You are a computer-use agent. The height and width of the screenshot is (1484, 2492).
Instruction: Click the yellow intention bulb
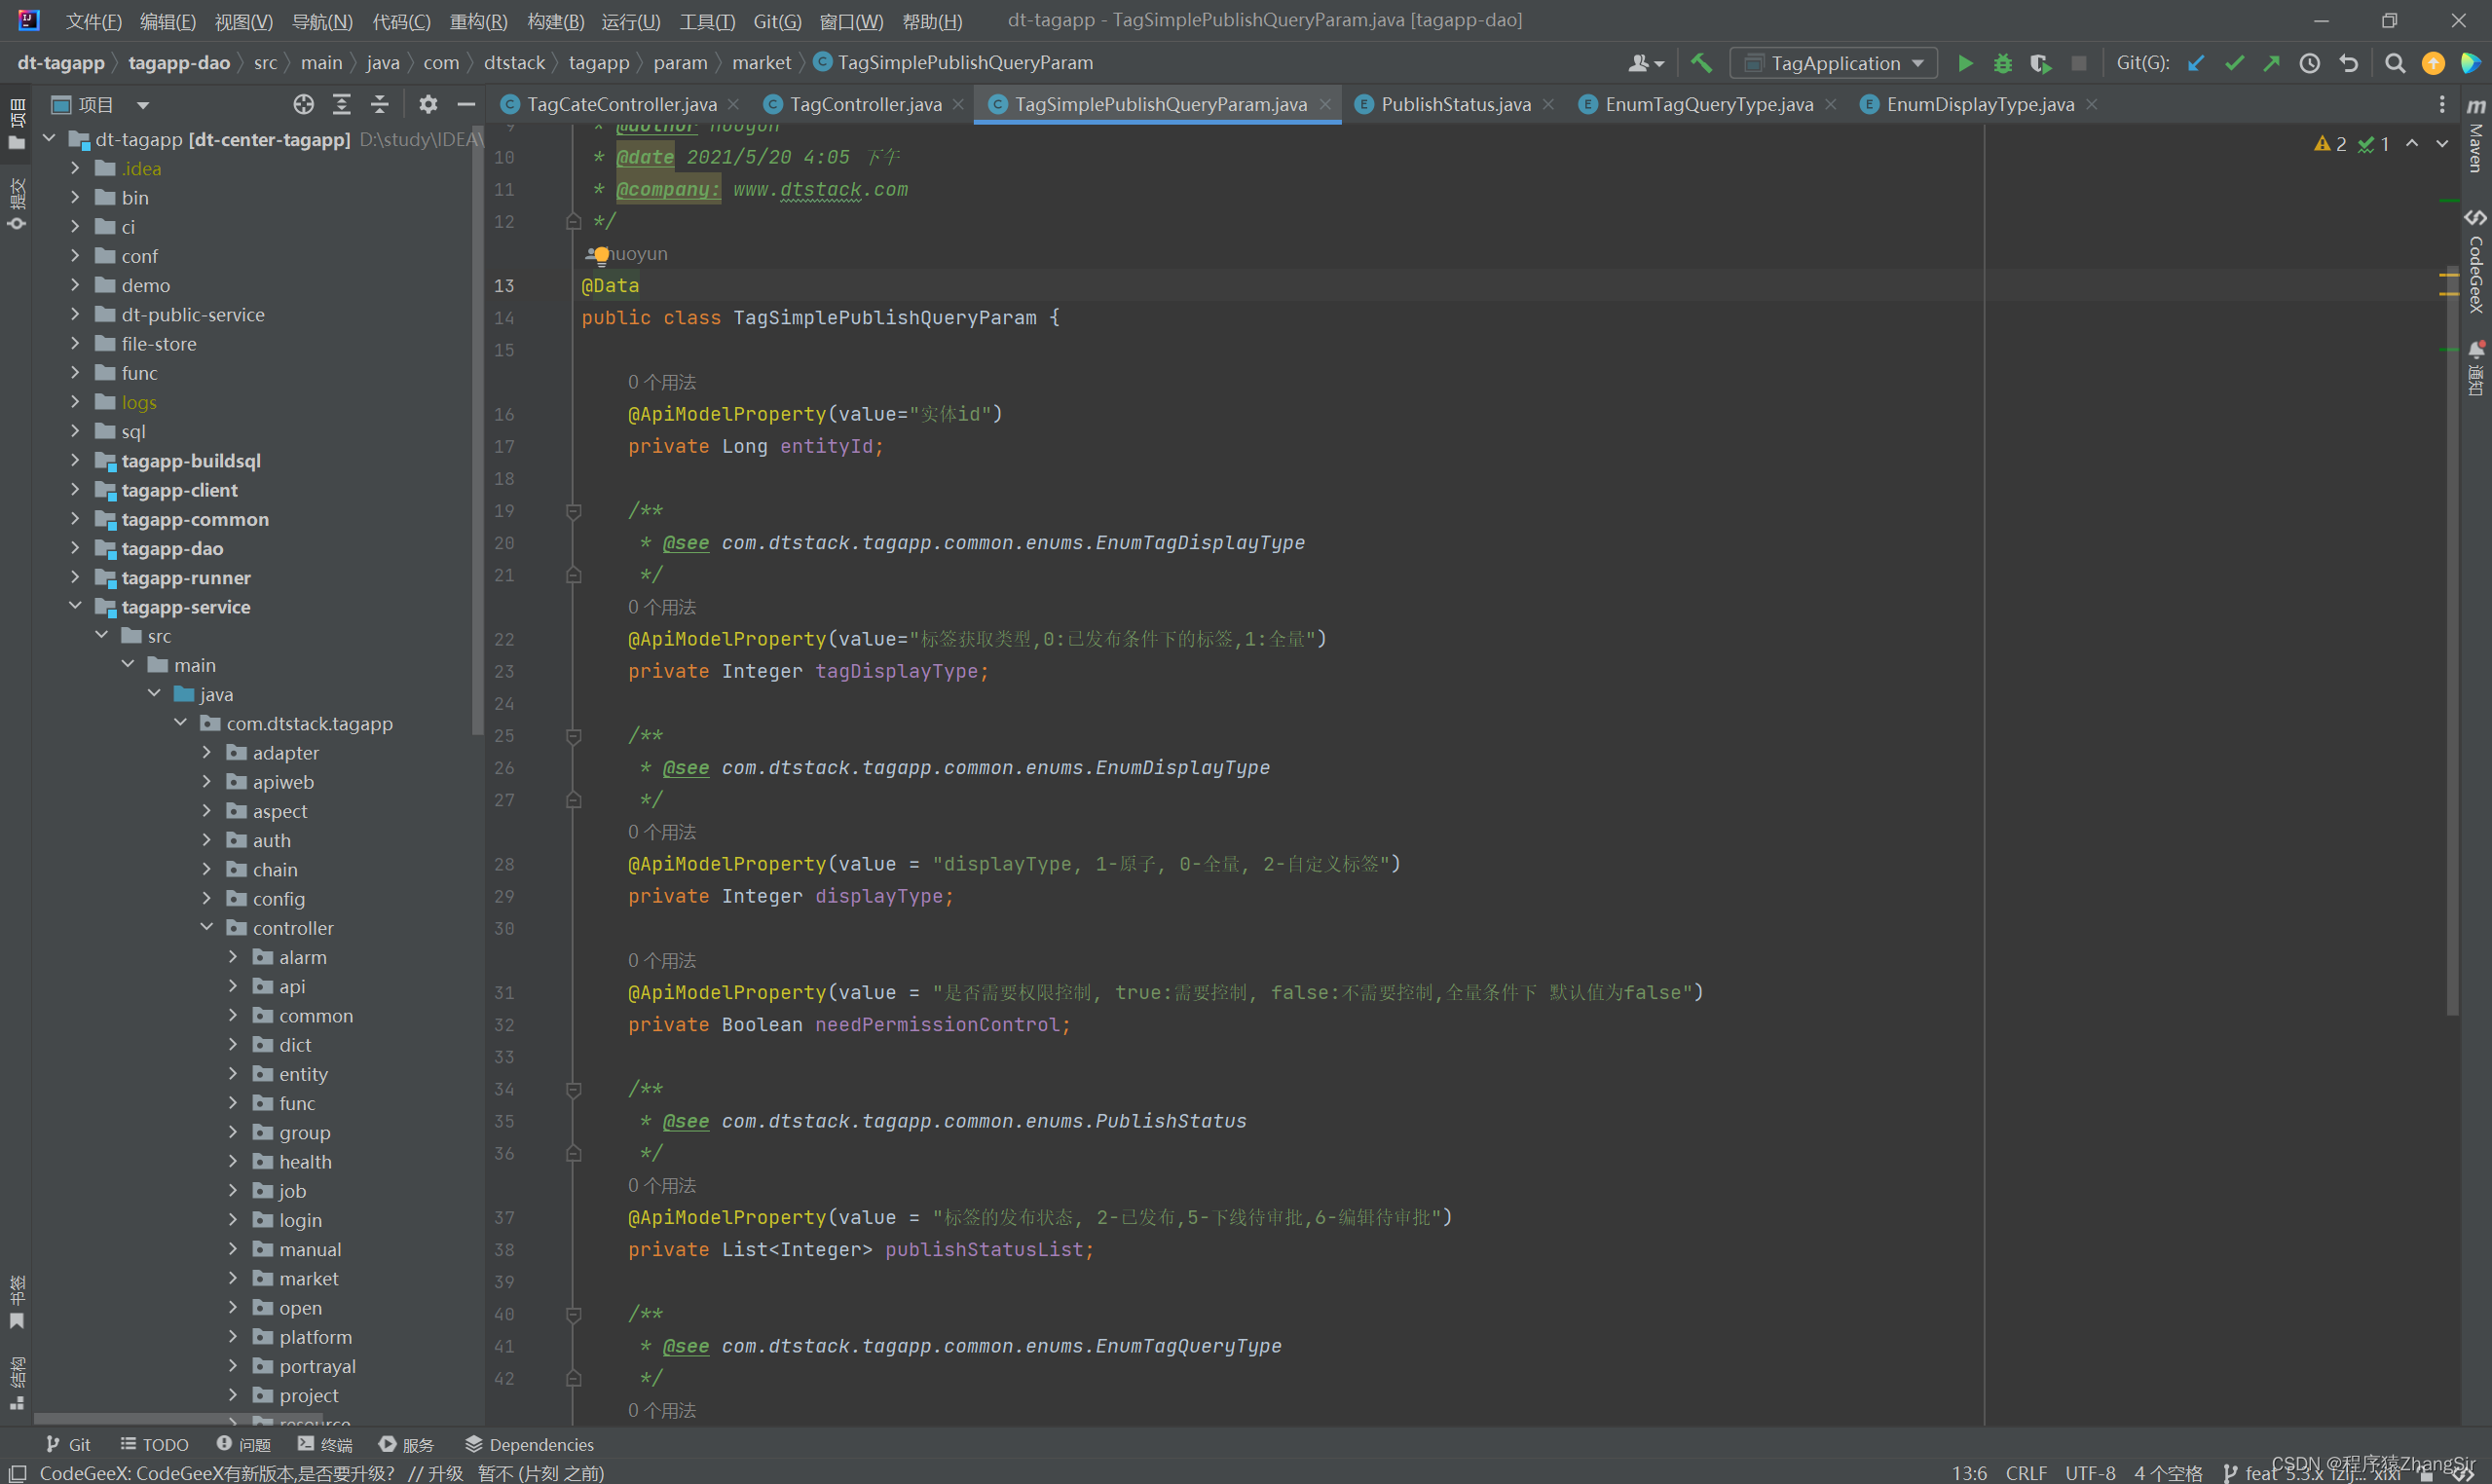tap(601, 255)
